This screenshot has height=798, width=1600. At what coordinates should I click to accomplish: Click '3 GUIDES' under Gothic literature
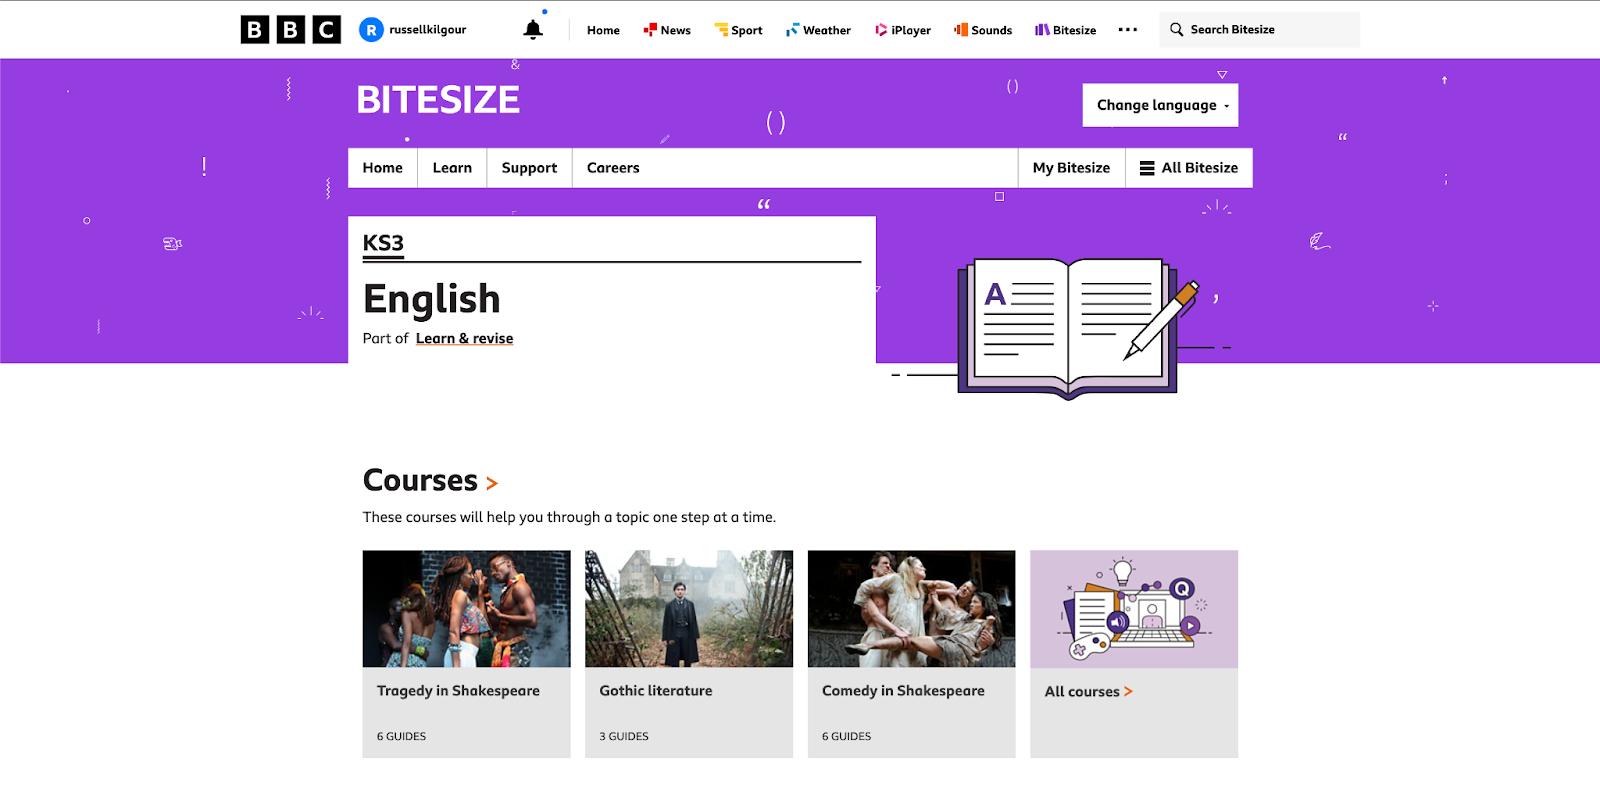point(624,736)
